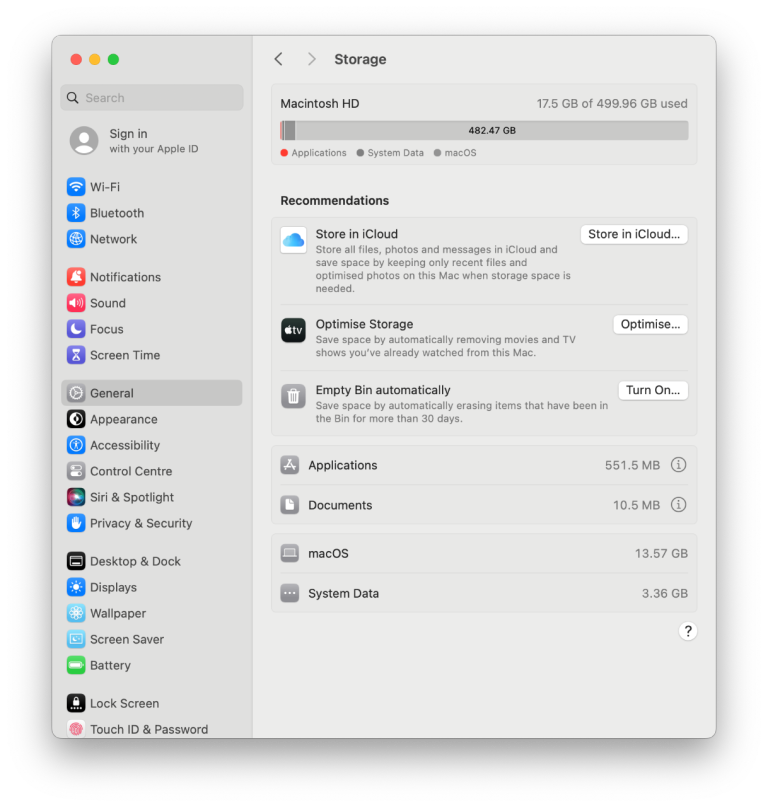Go back using the left chevron
768x807 pixels.
tap(279, 59)
